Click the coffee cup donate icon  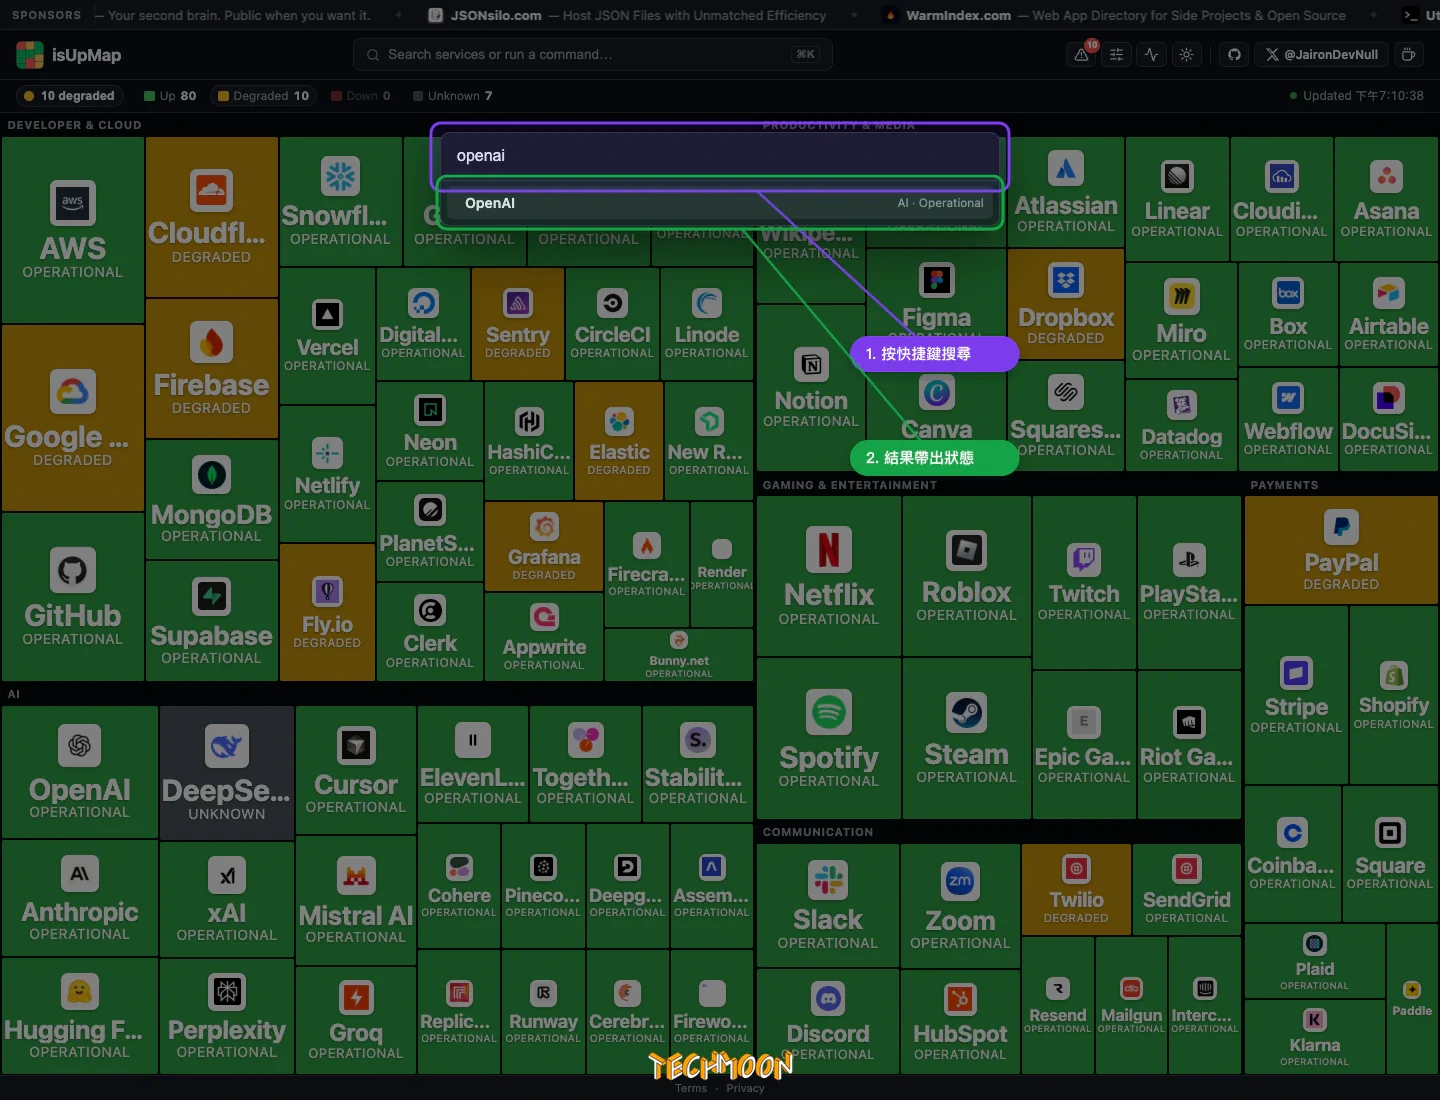pyautogui.click(x=1408, y=55)
